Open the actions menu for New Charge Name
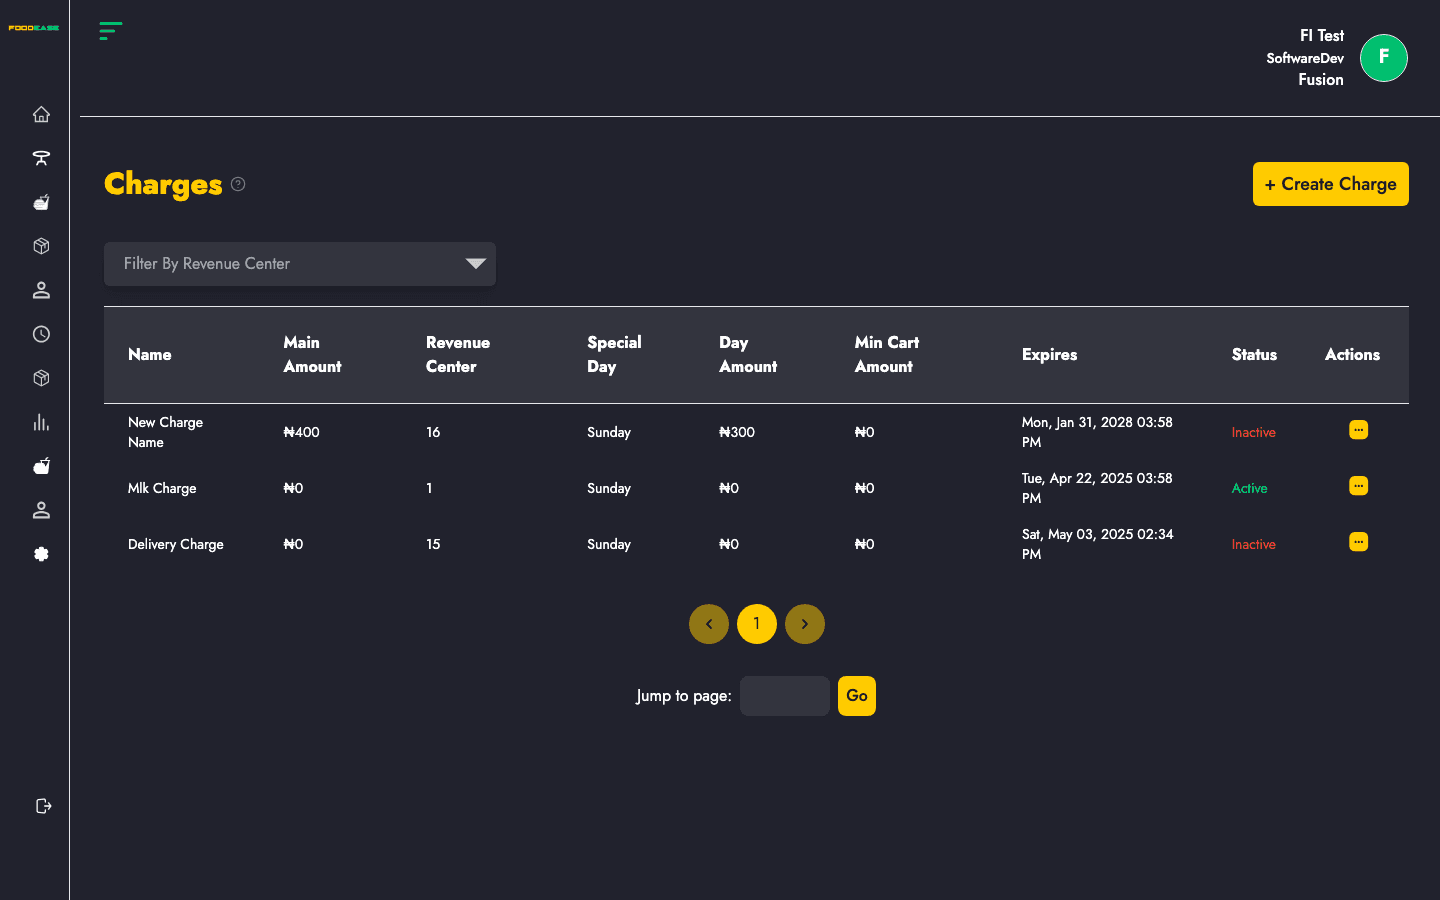The image size is (1440, 900). (x=1358, y=430)
